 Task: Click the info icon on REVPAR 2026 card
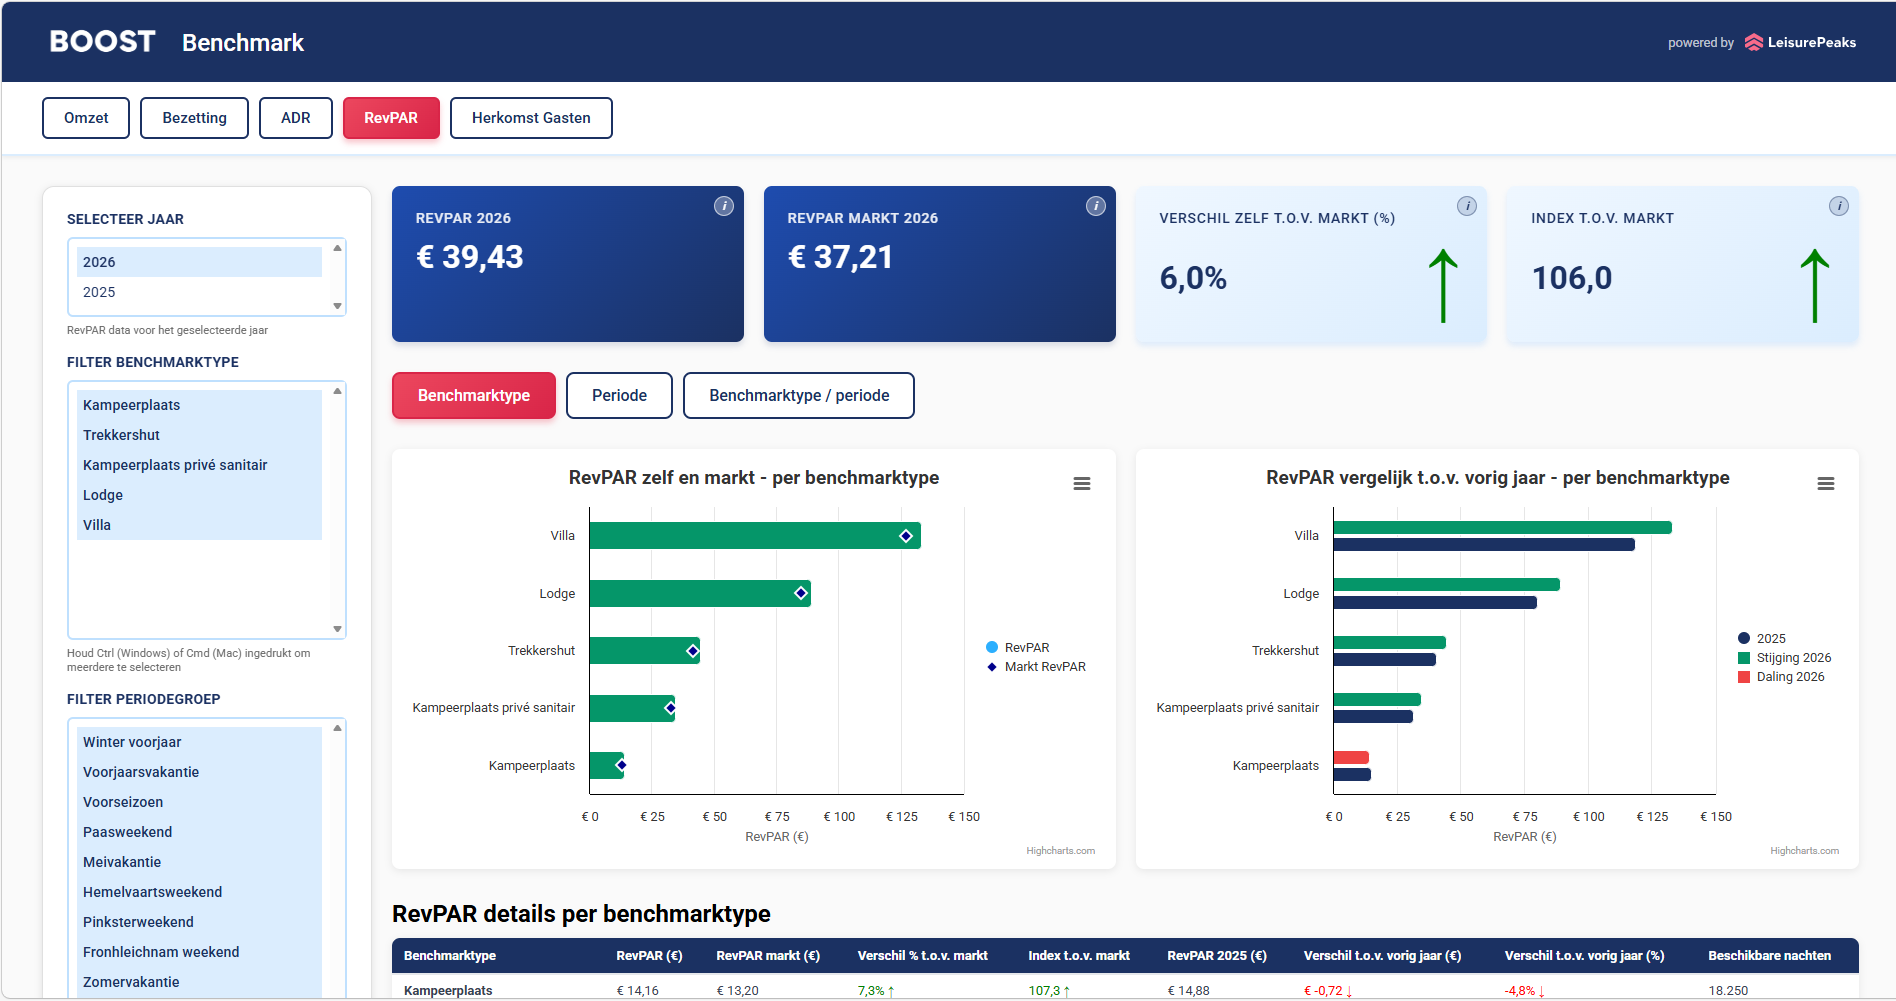tap(723, 206)
